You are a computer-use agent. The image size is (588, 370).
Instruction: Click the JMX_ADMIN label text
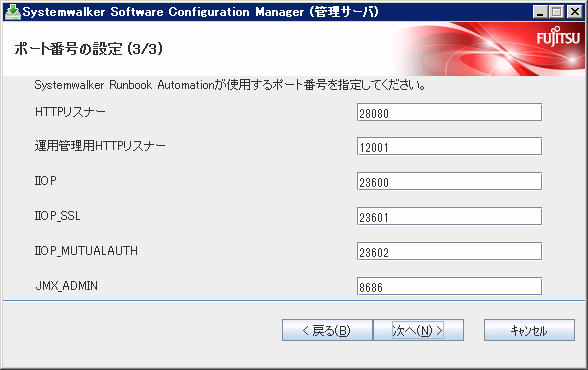(67, 286)
